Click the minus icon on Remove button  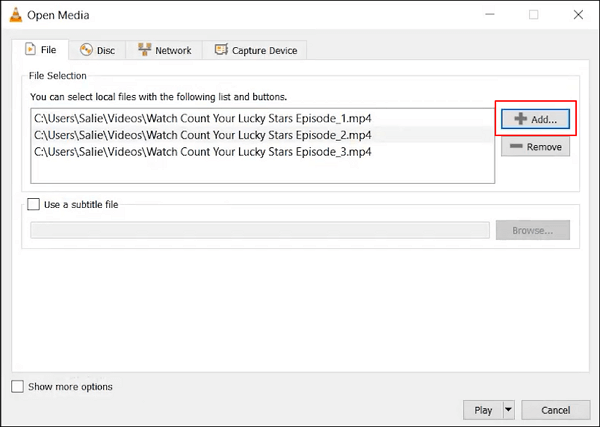(x=516, y=147)
